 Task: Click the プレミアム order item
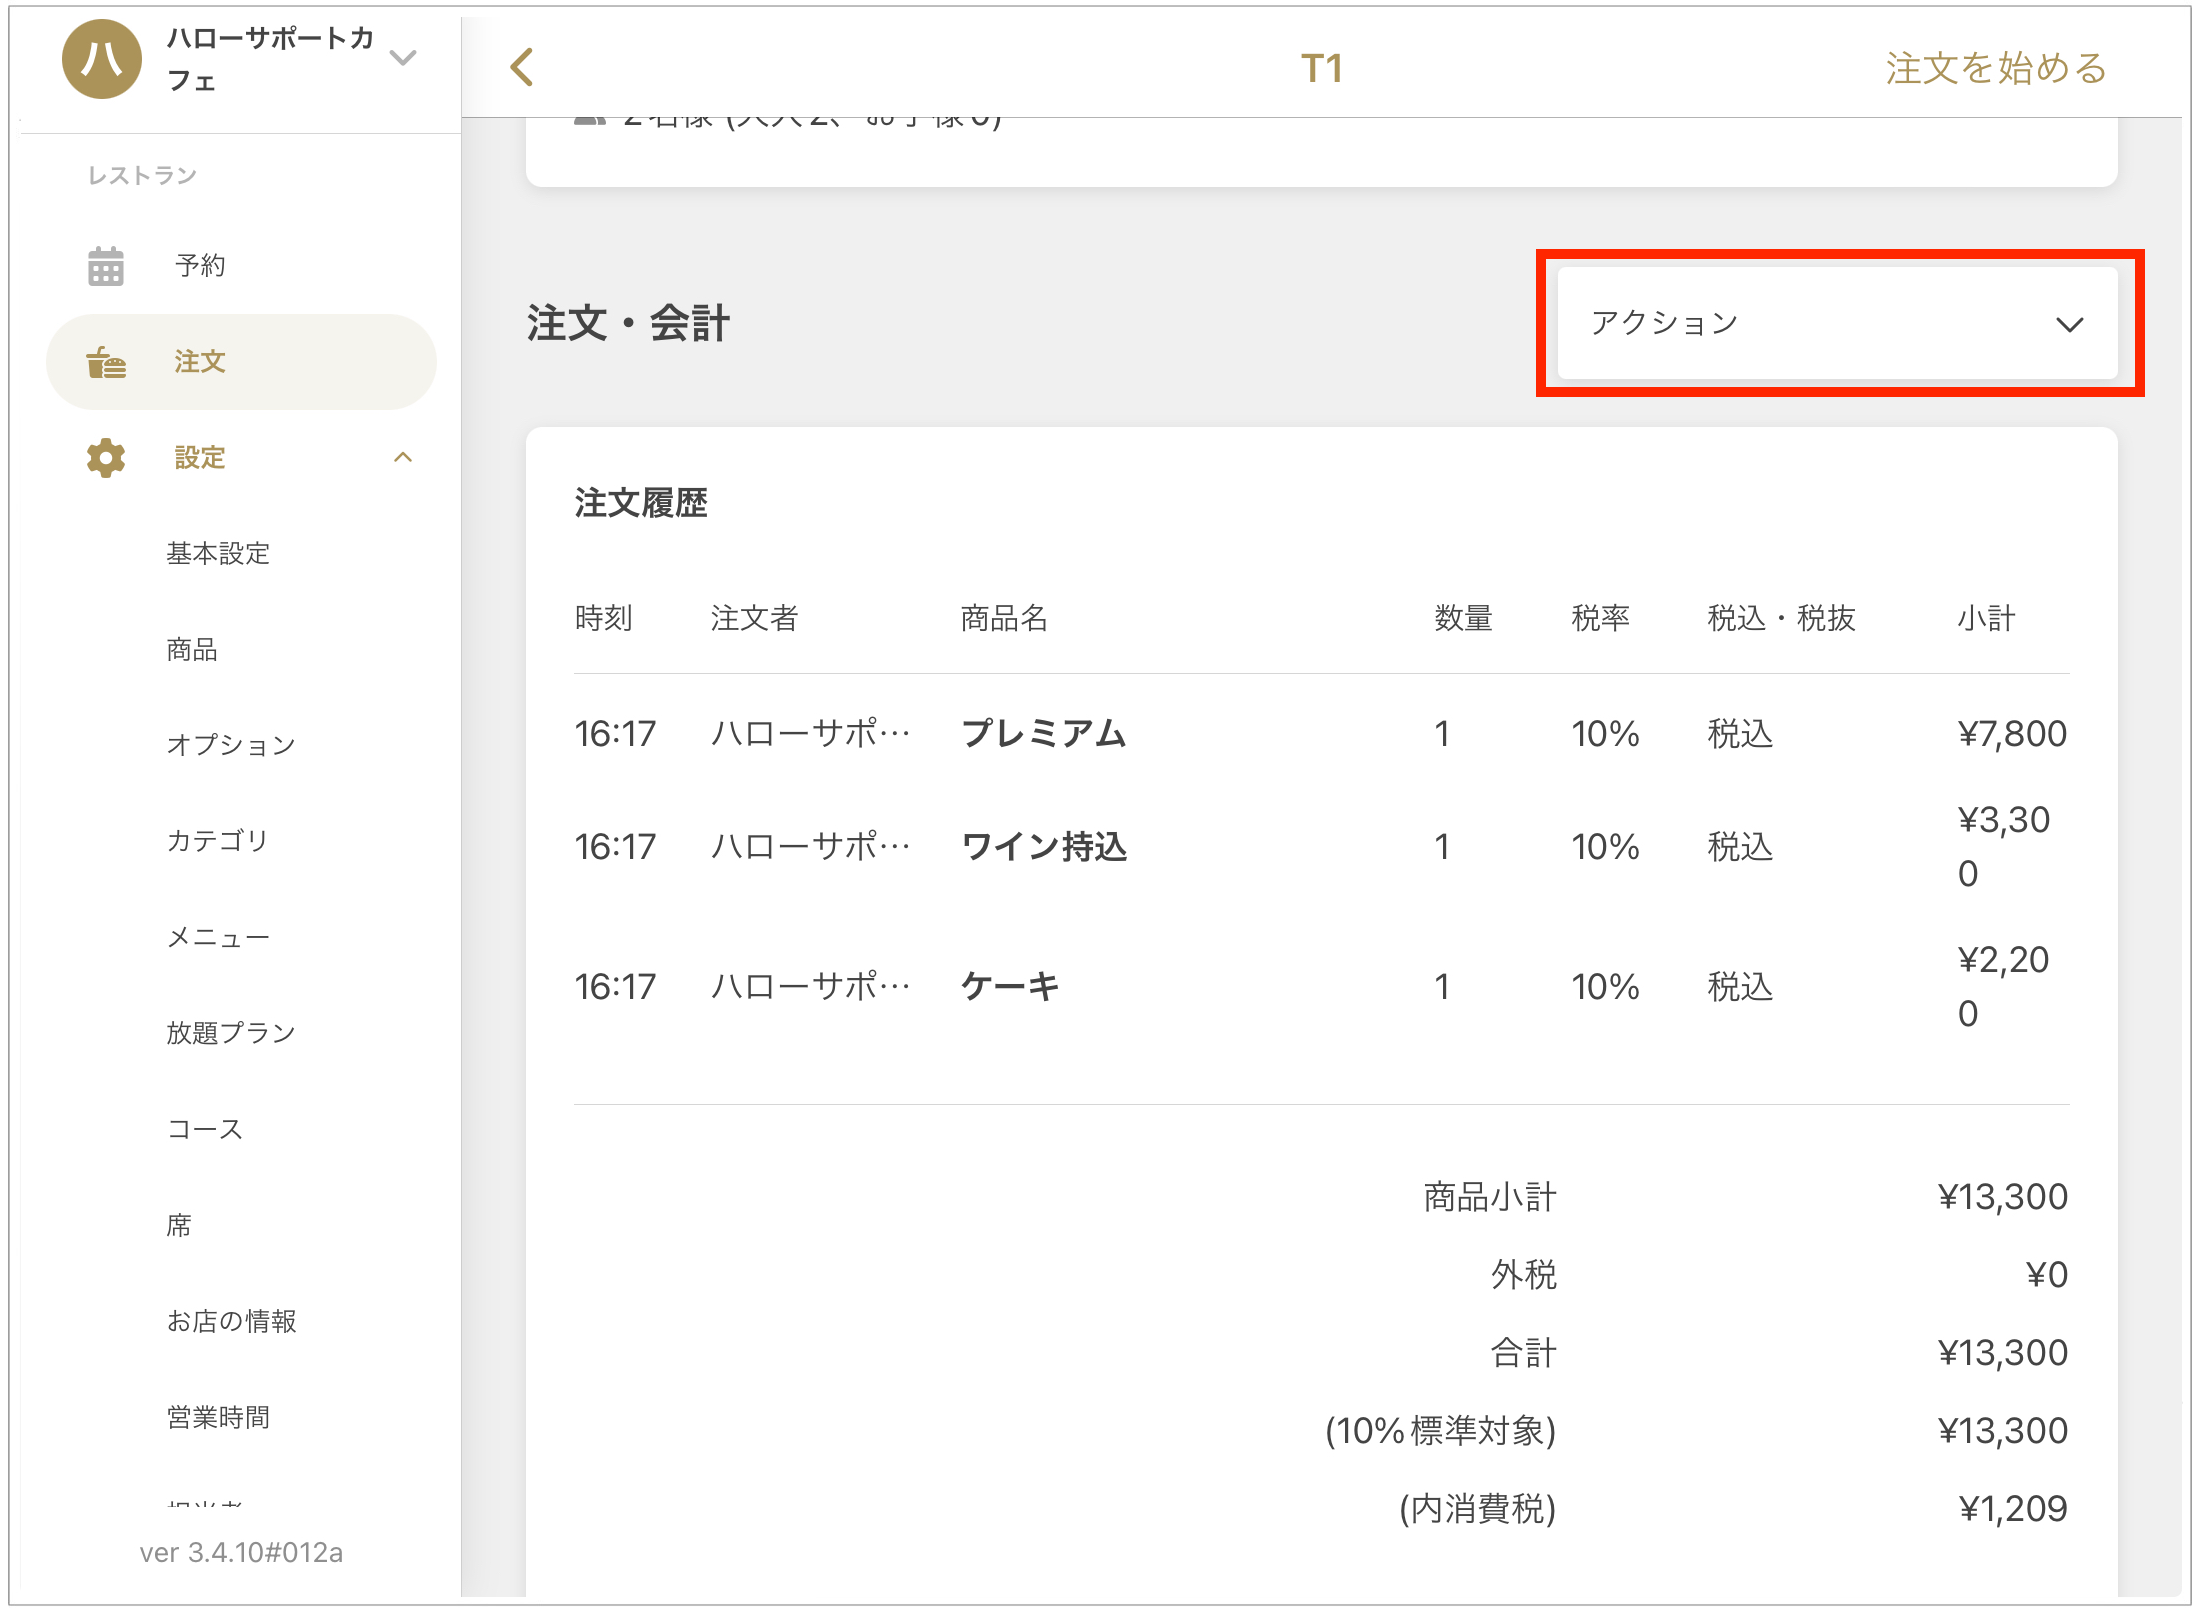(1043, 734)
